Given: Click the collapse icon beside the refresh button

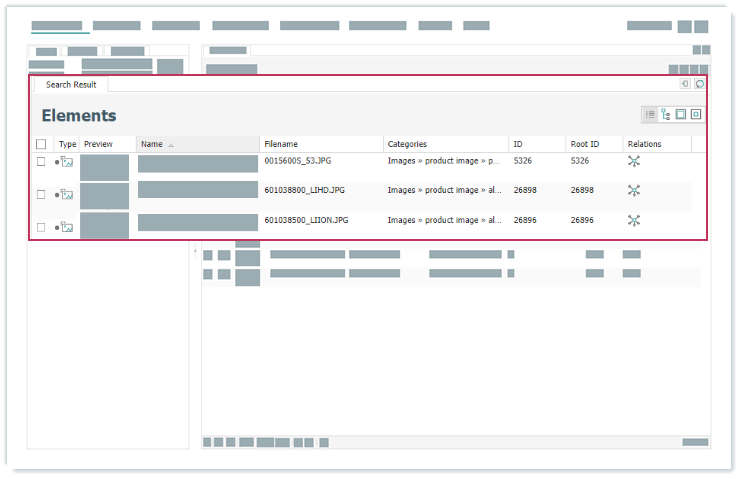Looking at the screenshot, I should [x=685, y=85].
